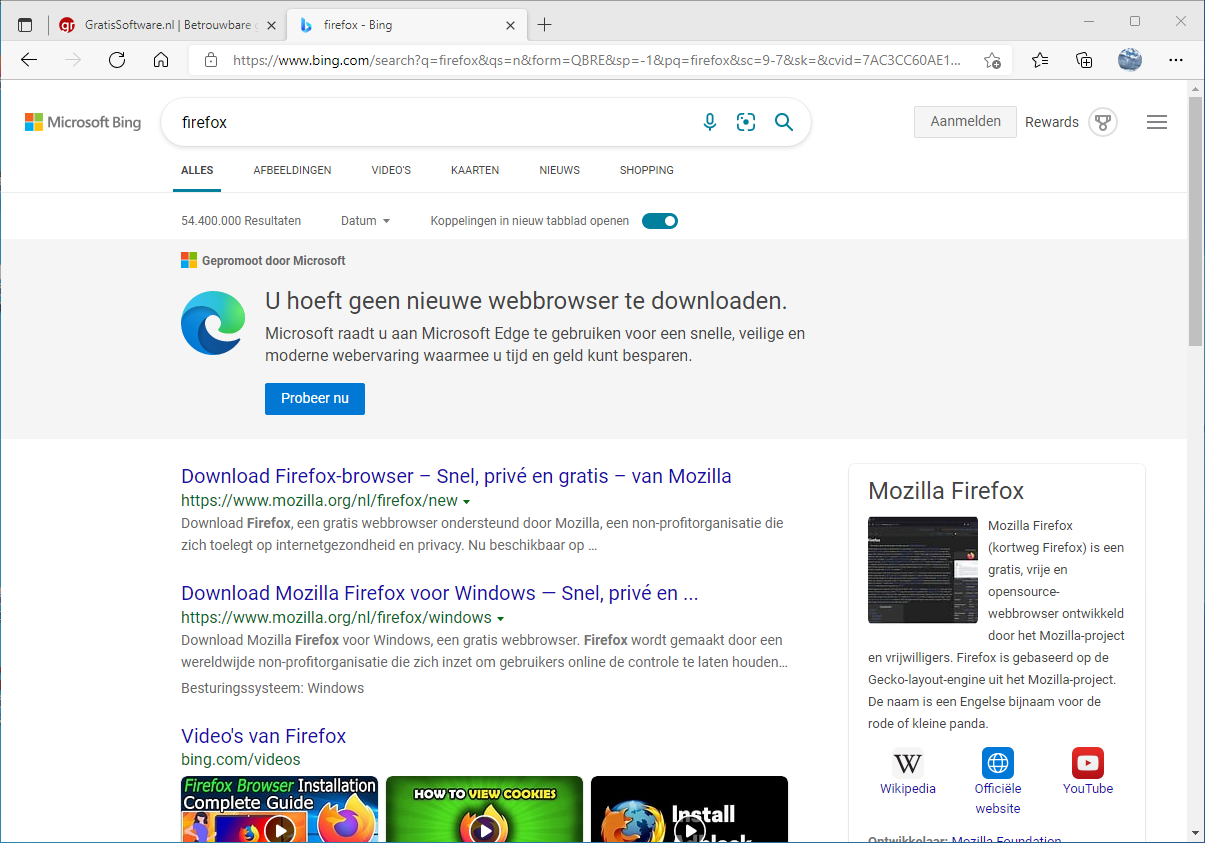Image resolution: width=1205 pixels, height=843 pixels.
Task: Go to browser home icon
Action: pos(161,60)
